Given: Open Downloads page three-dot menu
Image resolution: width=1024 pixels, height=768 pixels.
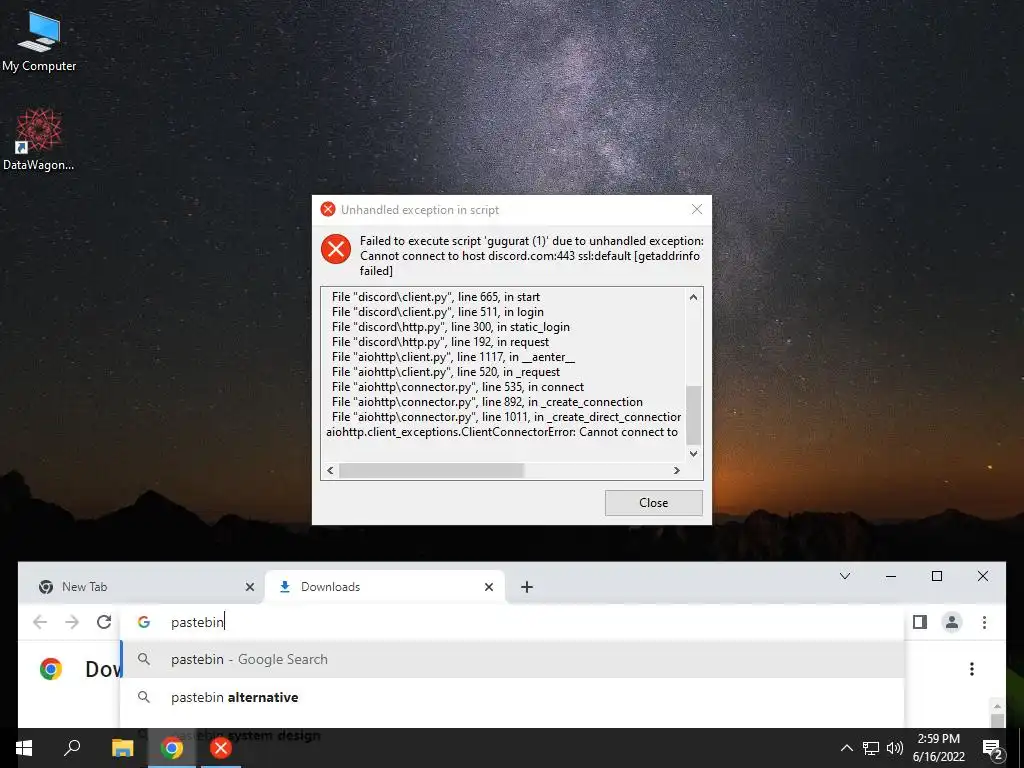Looking at the screenshot, I should 972,669.
